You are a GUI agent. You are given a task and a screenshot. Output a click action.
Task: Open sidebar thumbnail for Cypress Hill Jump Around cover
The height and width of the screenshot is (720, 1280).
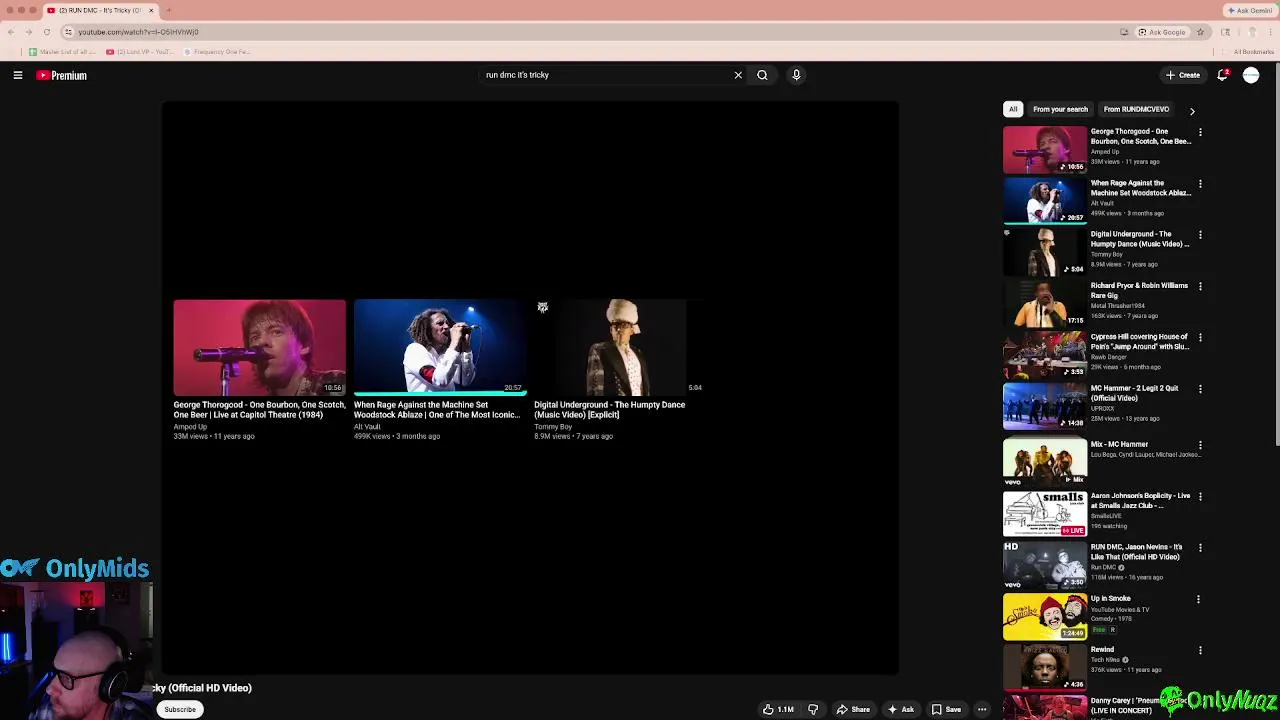[x=1045, y=354]
